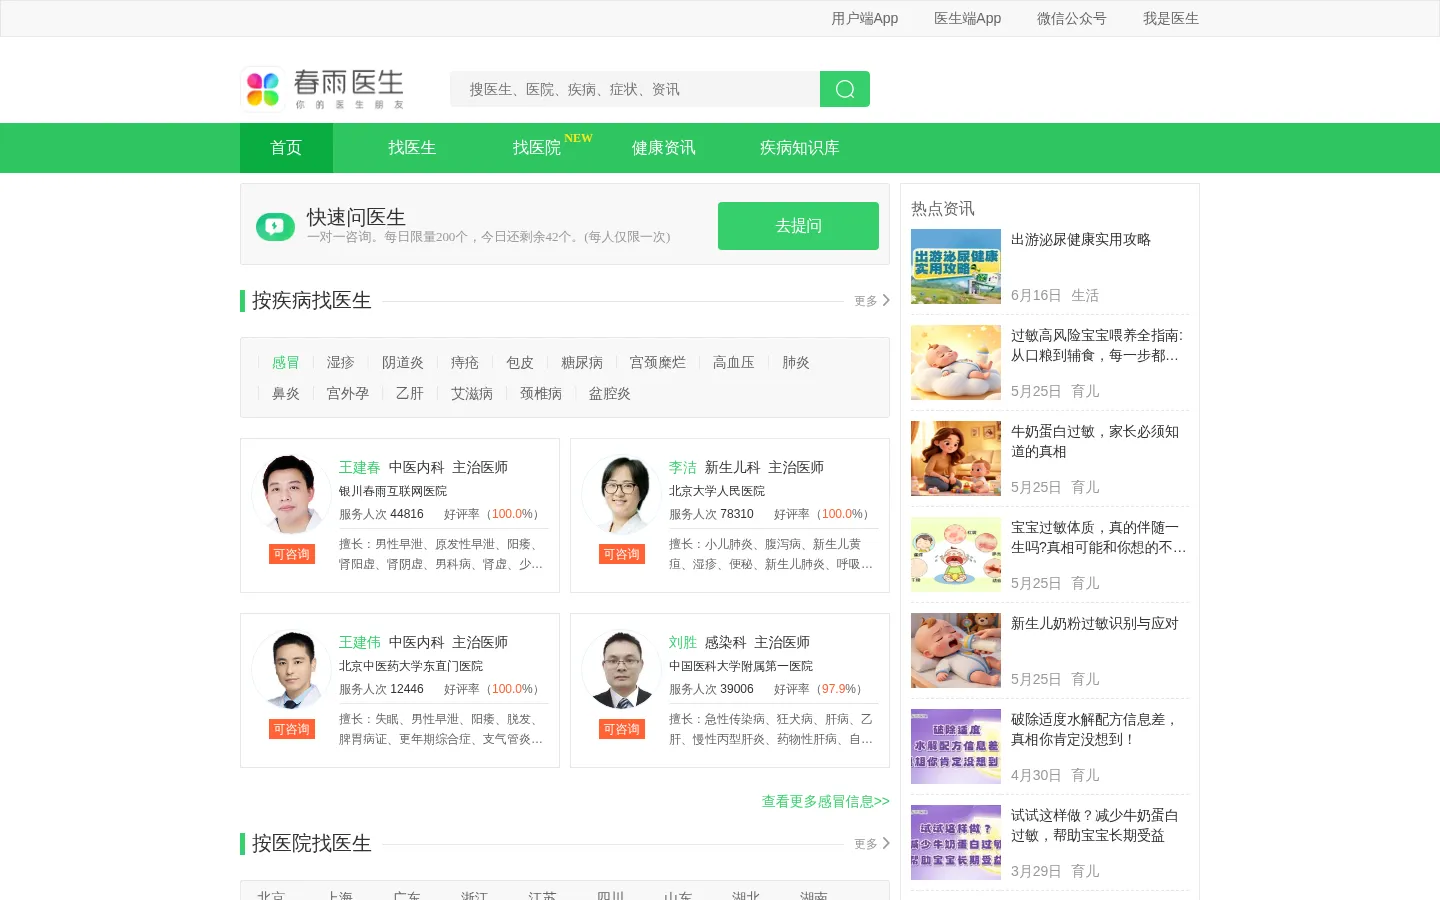Click doctor name 李洁

[x=683, y=467]
